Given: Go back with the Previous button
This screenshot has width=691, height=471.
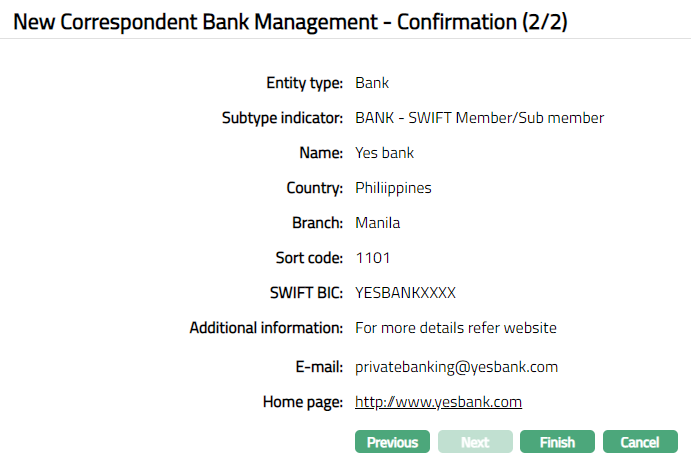Looking at the screenshot, I should [x=392, y=442].
